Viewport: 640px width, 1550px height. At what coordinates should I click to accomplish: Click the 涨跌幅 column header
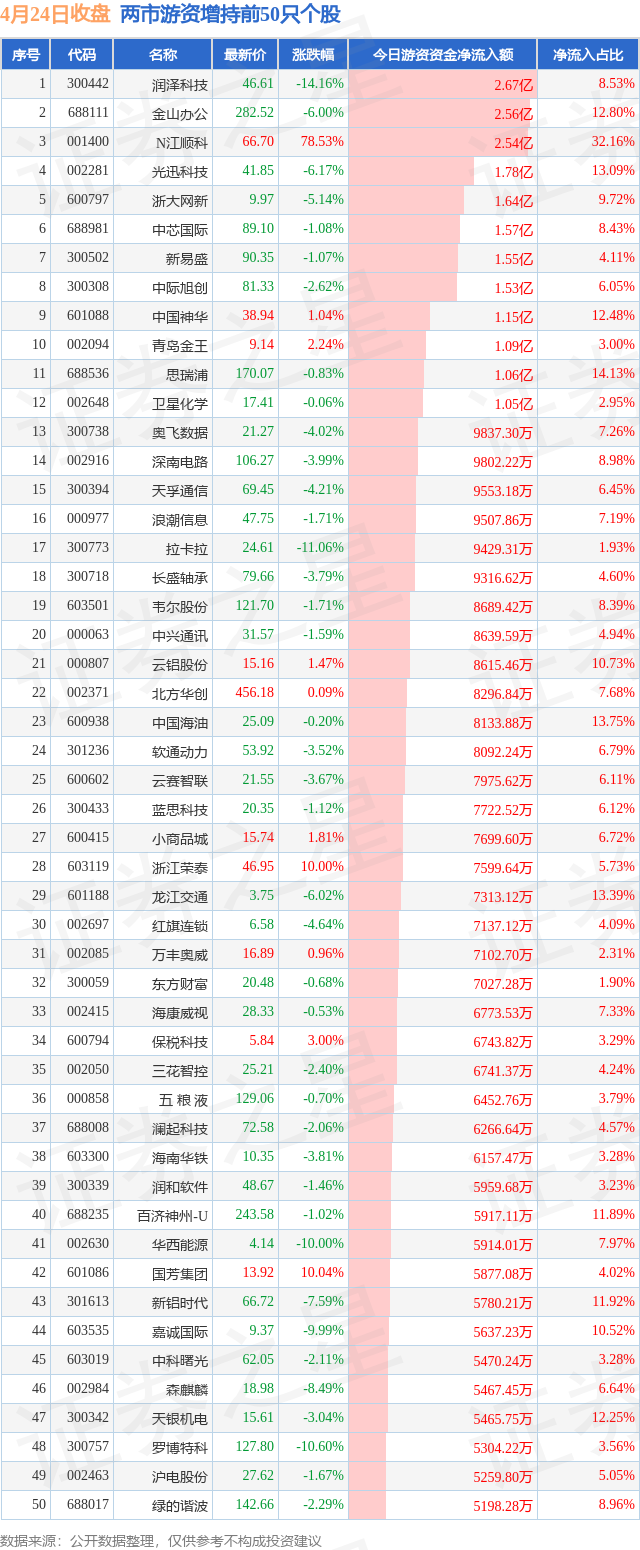313,55
